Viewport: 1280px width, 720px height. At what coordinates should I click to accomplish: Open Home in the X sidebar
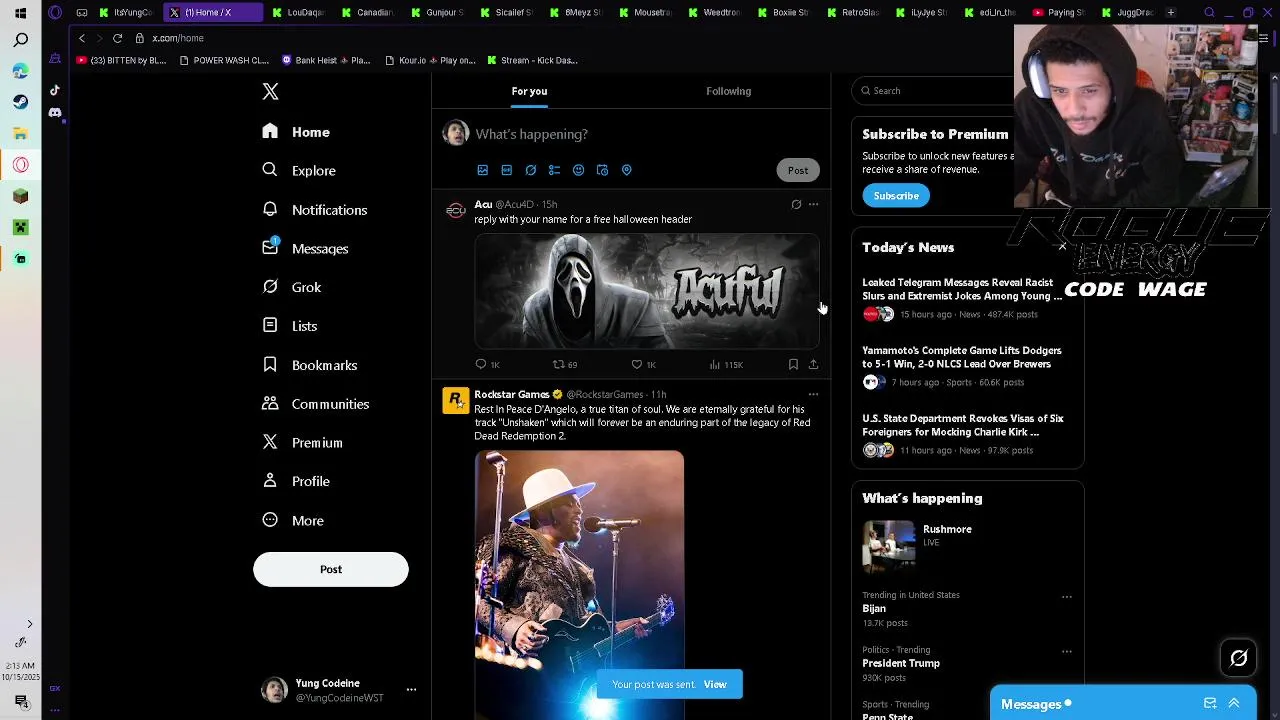click(x=296, y=132)
